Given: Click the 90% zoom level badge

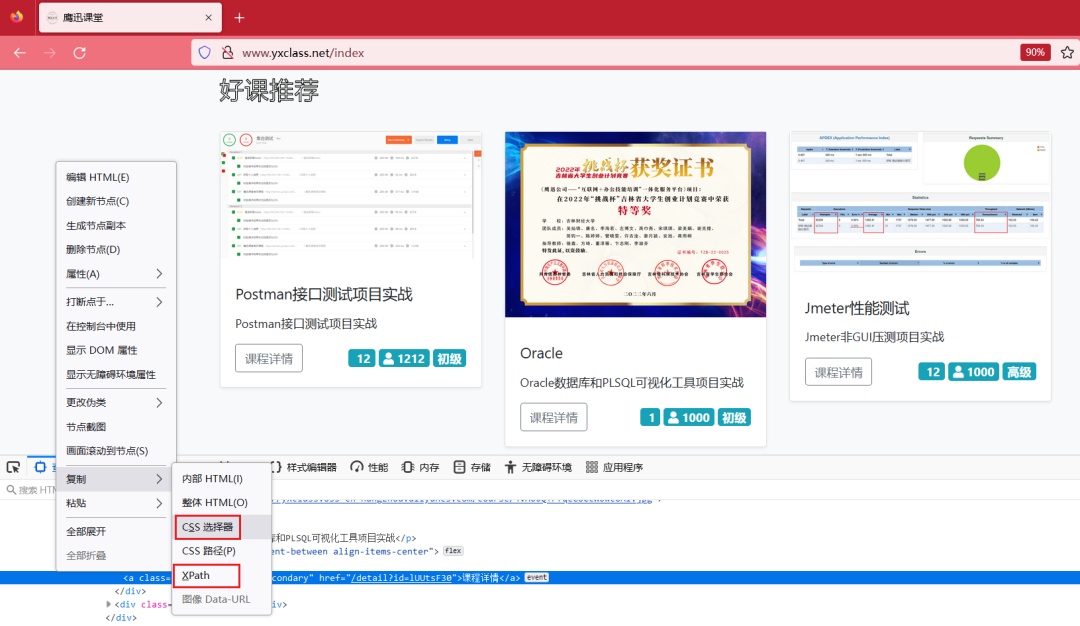Looking at the screenshot, I should tap(1035, 52).
